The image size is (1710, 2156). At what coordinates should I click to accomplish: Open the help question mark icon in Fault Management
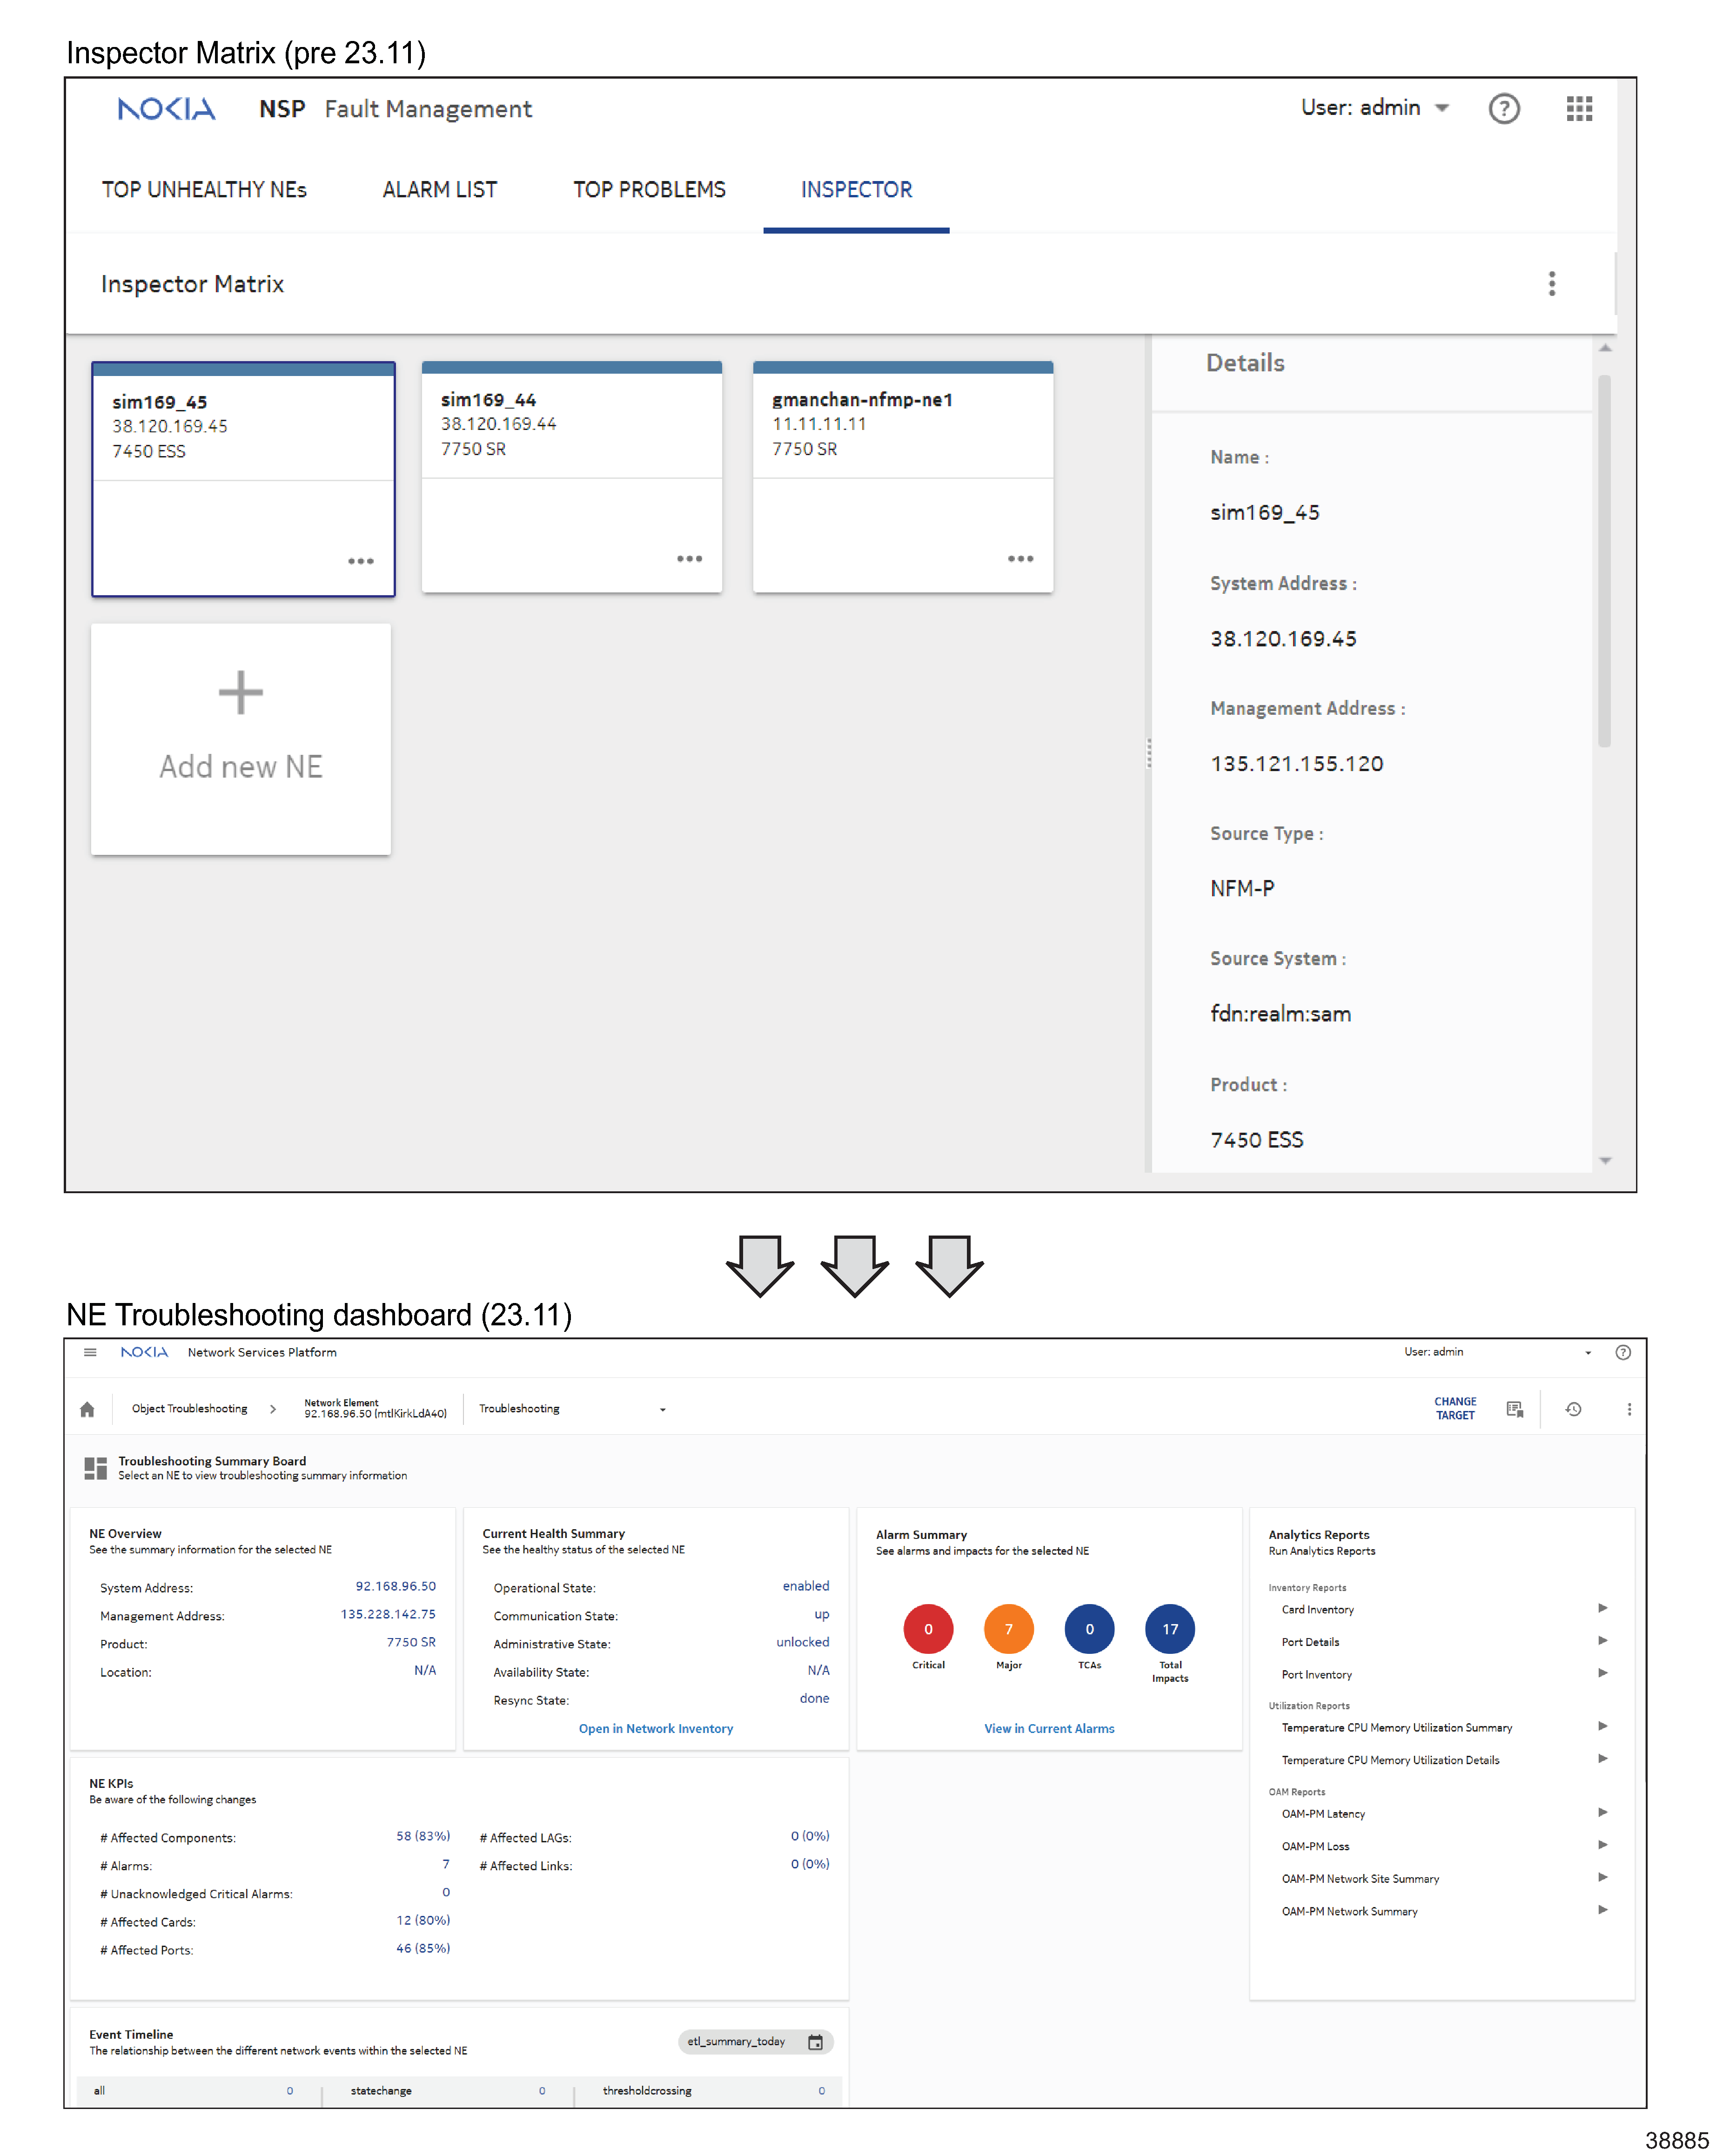click(x=1503, y=108)
